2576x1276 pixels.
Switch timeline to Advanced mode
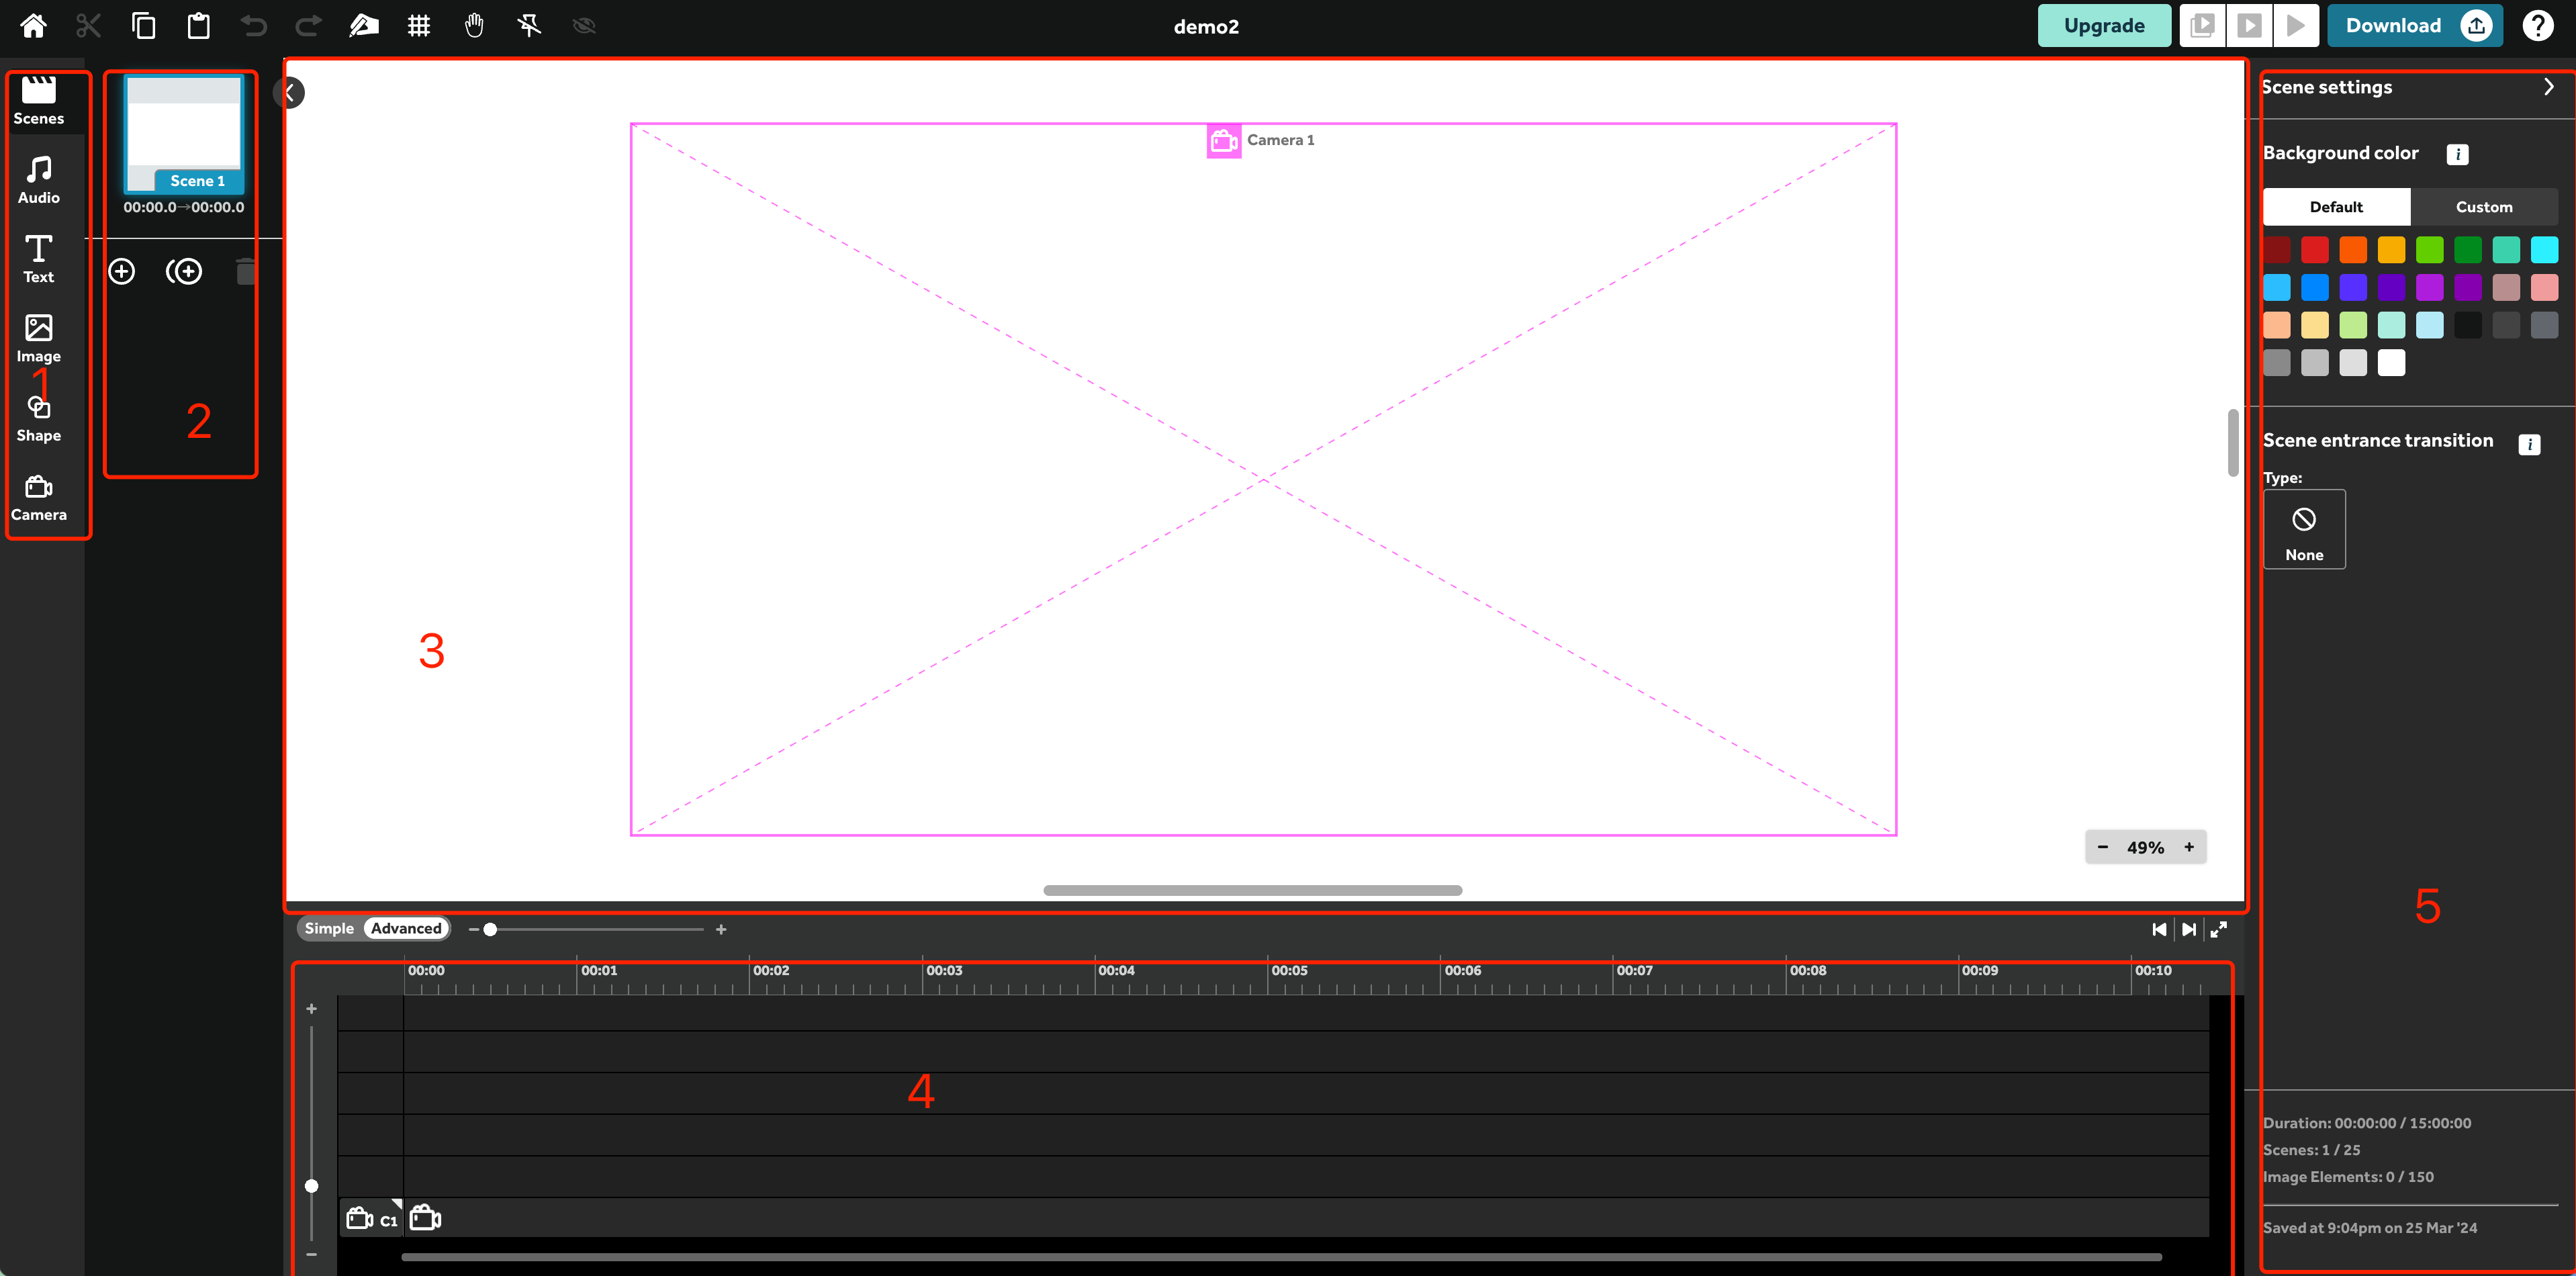point(406,929)
